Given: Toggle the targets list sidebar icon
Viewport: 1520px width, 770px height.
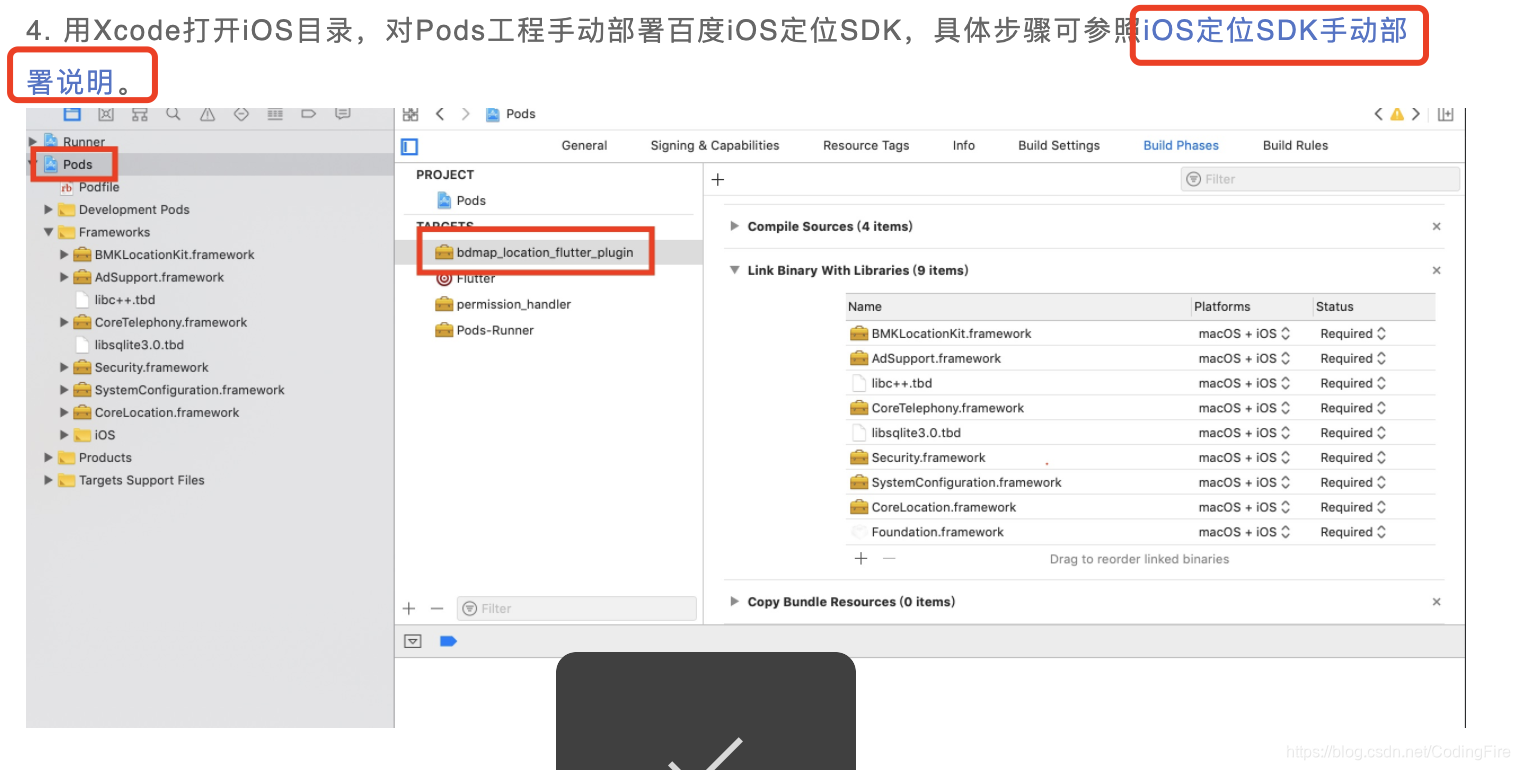Looking at the screenshot, I should pyautogui.click(x=409, y=147).
